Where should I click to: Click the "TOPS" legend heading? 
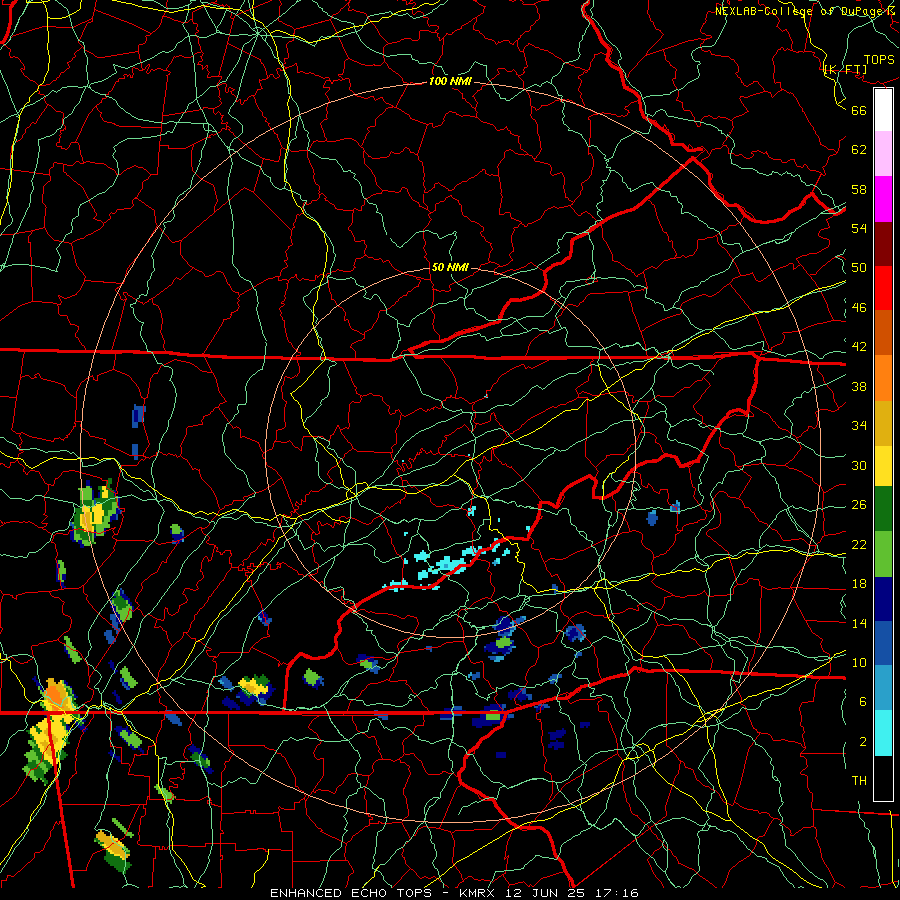pos(879,60)
